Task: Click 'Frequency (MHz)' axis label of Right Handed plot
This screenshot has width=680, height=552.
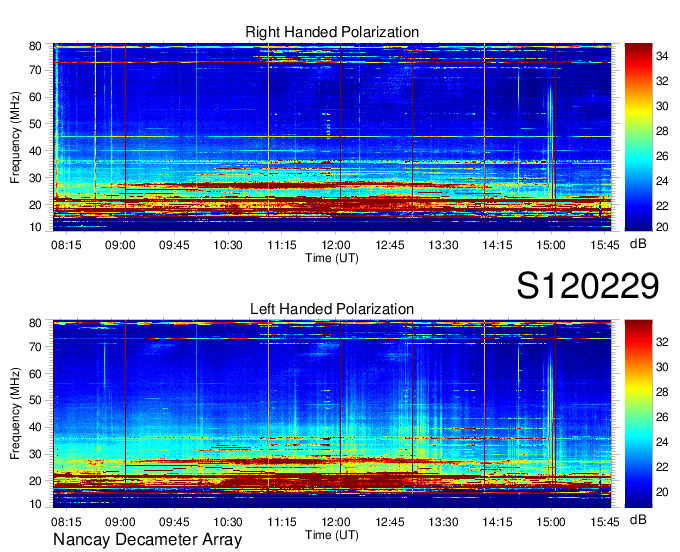Action: pos(15,137)
